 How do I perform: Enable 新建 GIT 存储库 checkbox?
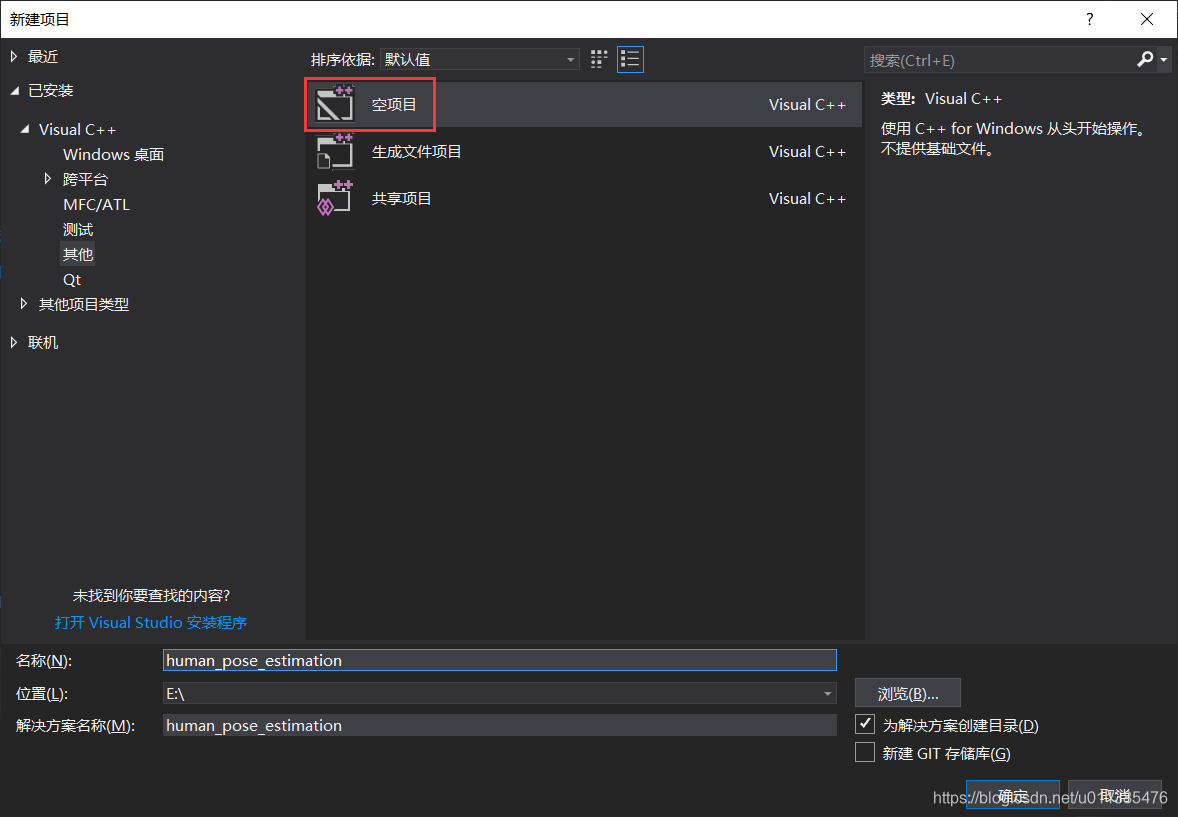pyautogui.click(x=865, y=752)
